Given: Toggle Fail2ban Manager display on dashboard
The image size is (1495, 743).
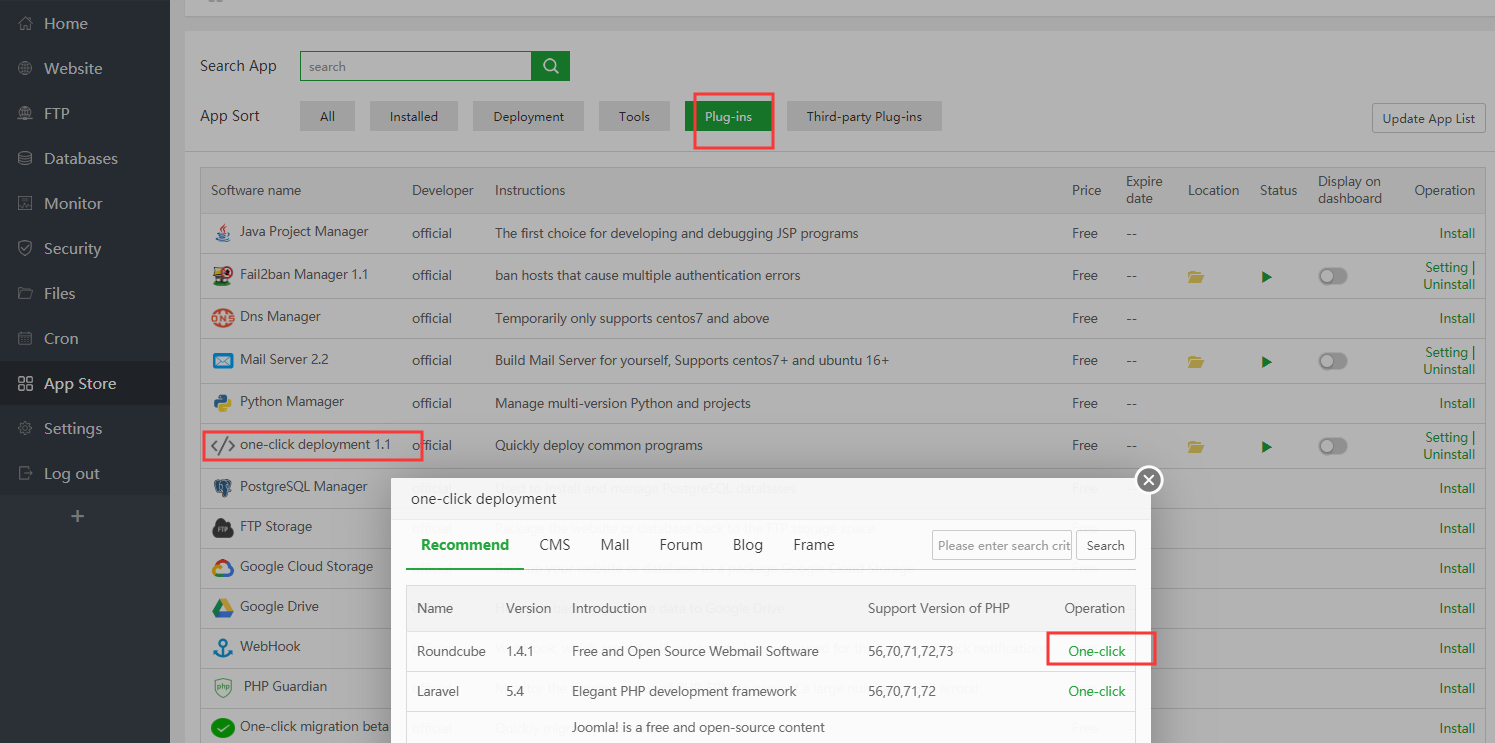Looking at the screenshot, I should coord(1332,276).
